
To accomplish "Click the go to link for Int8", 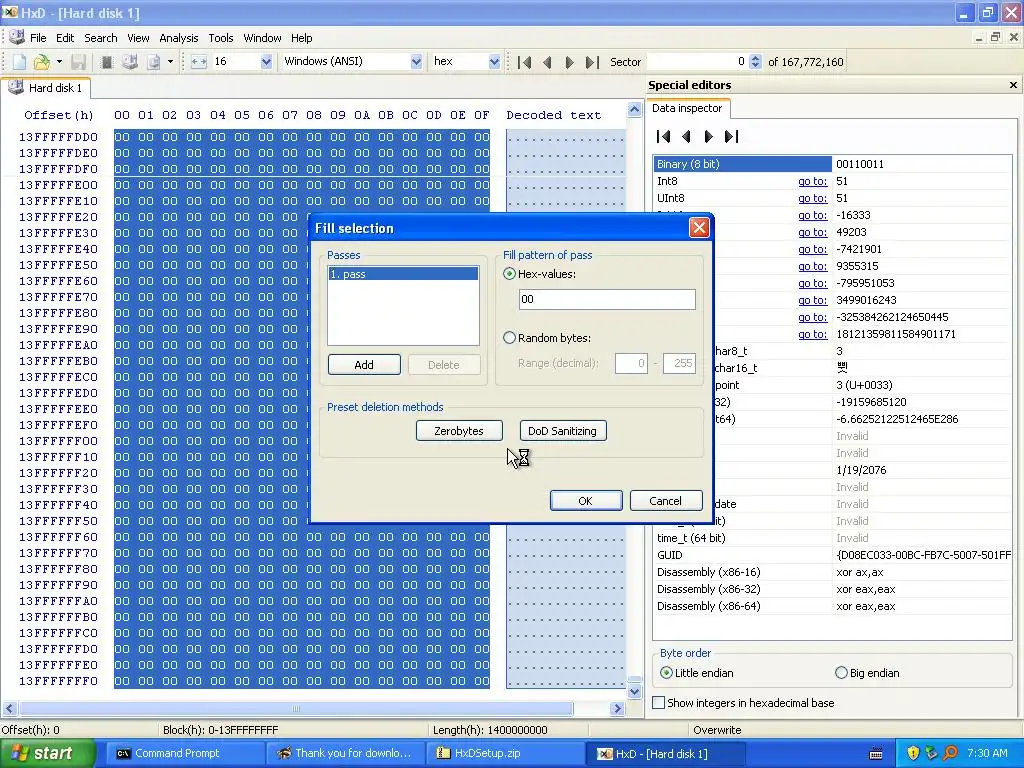I will tap(812, 181).
